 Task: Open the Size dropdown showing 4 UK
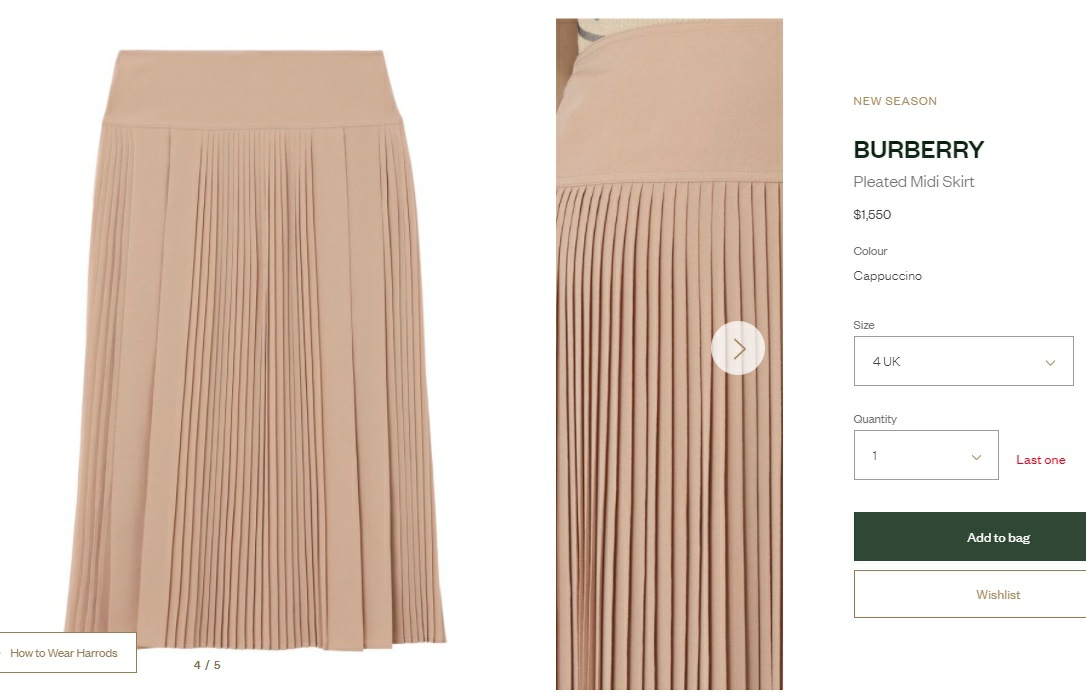pyautogui.click(x=963, y=361)
